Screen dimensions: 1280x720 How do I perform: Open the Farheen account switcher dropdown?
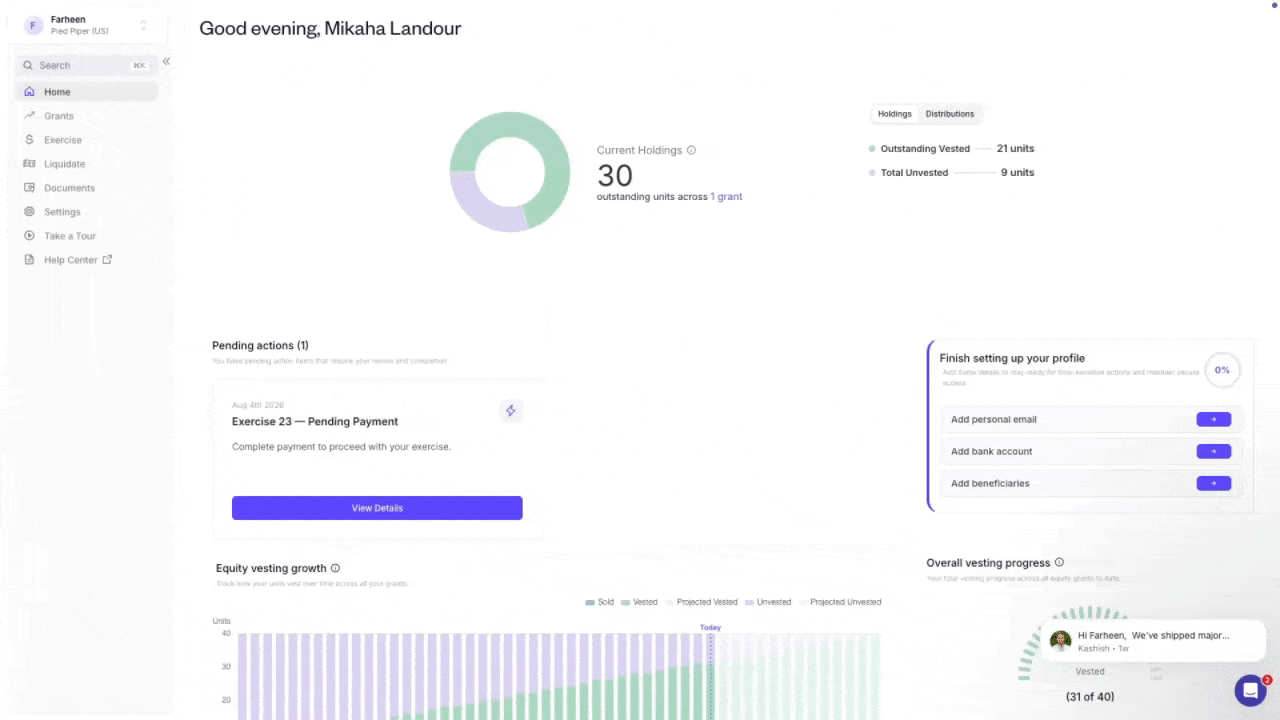86,25
